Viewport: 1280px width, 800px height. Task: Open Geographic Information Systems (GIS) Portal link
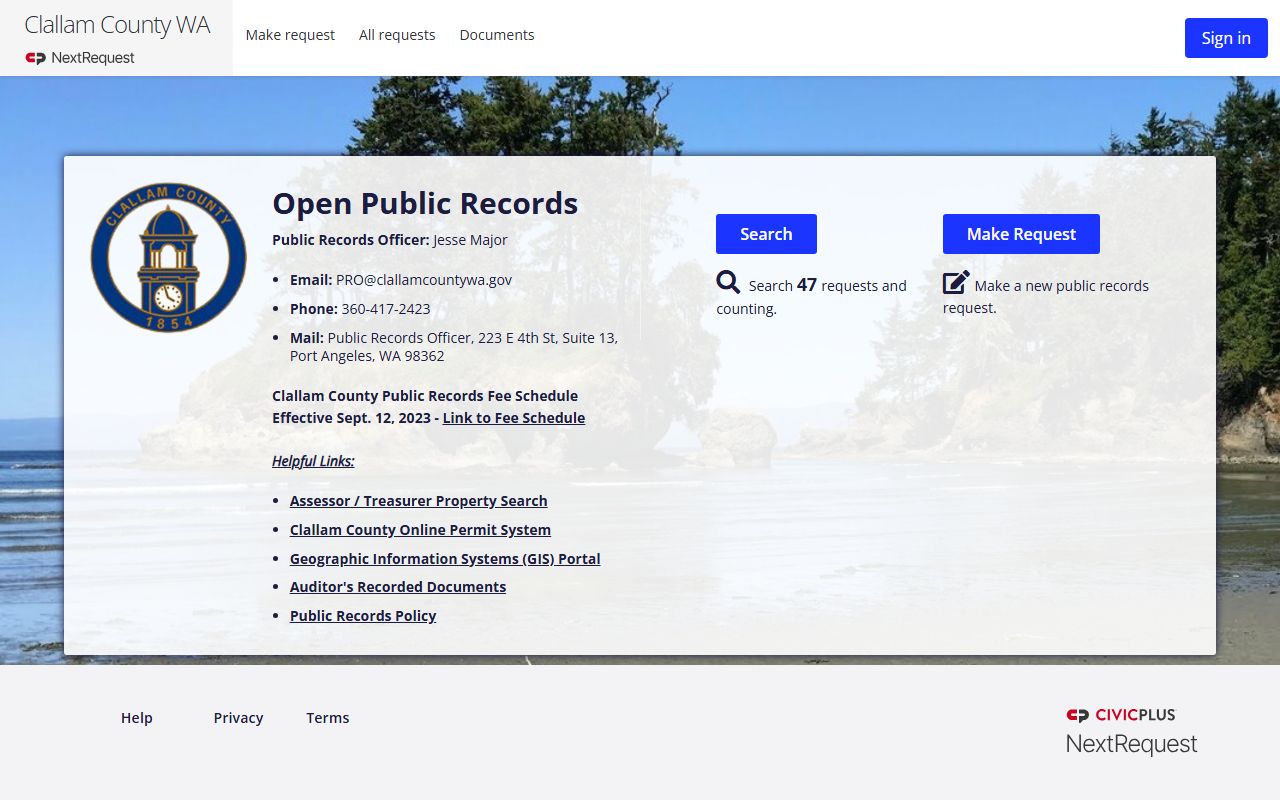(445, 559)
